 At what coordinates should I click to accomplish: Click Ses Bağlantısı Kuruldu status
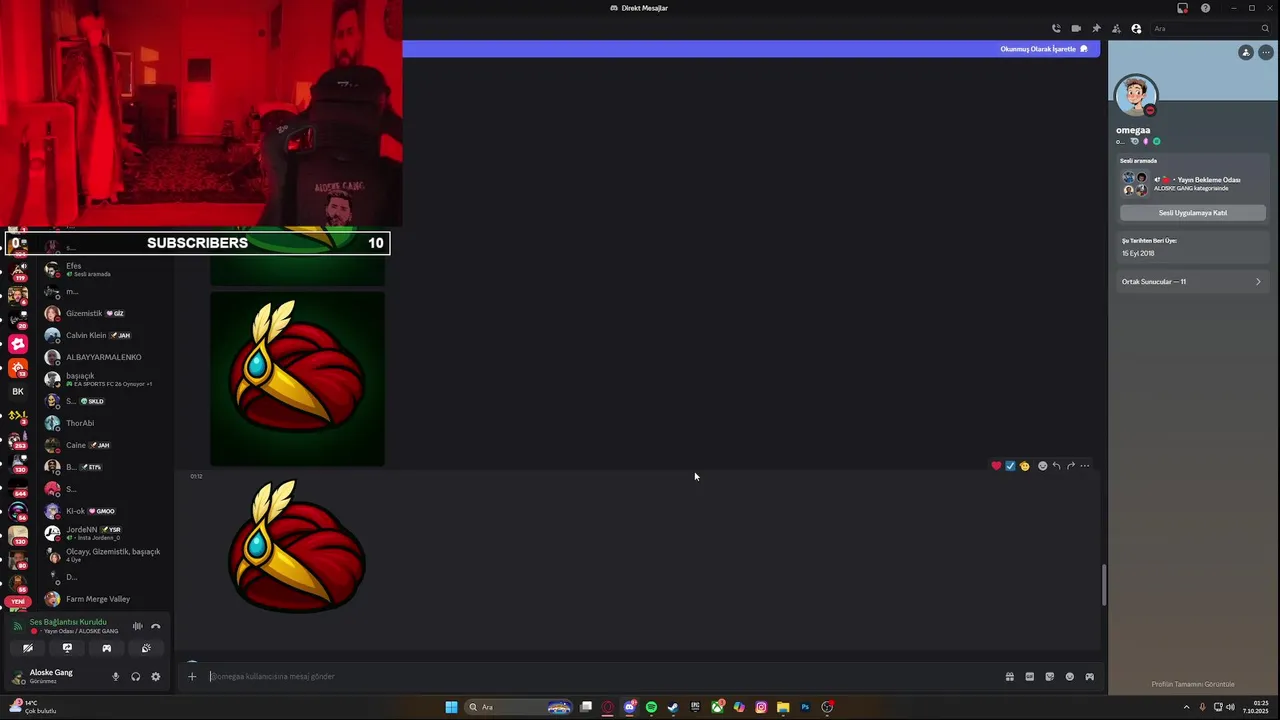point(67,622)
